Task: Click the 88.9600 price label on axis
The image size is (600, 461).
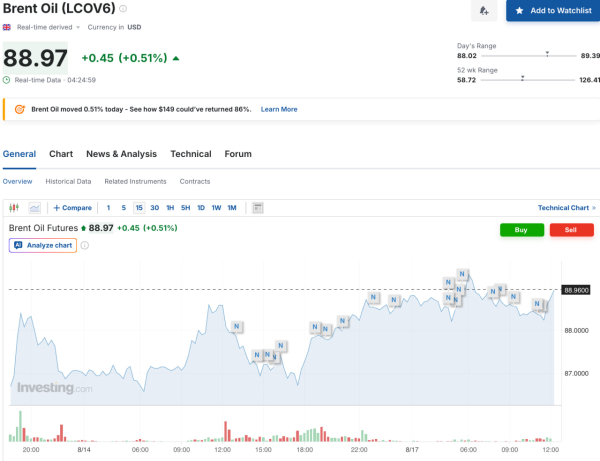Action: [576, 290]
